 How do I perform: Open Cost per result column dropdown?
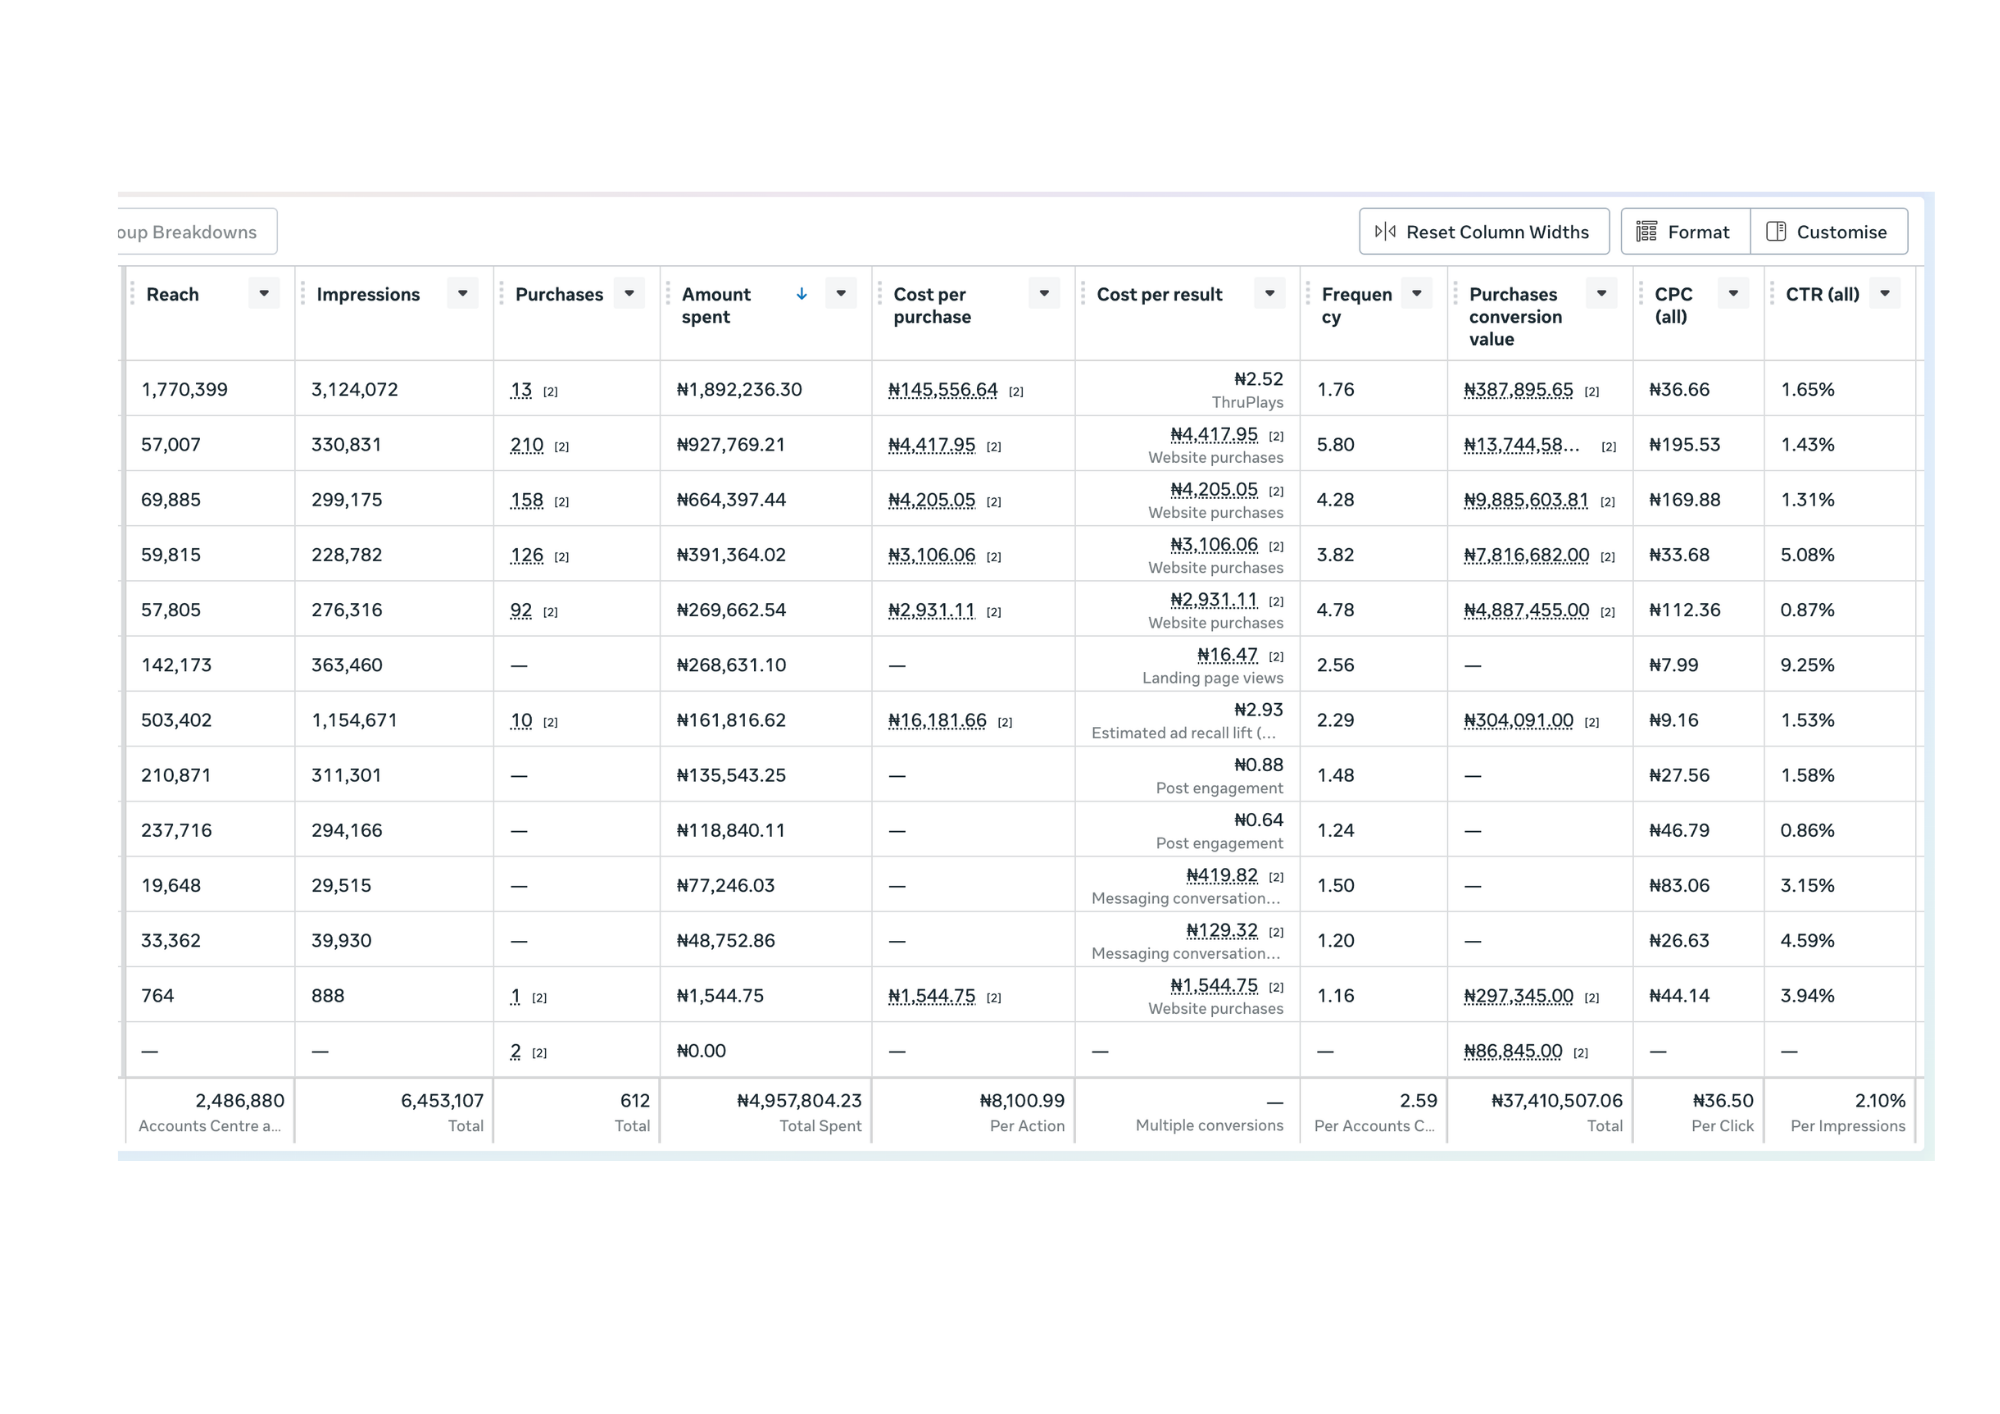point(1270,294)
